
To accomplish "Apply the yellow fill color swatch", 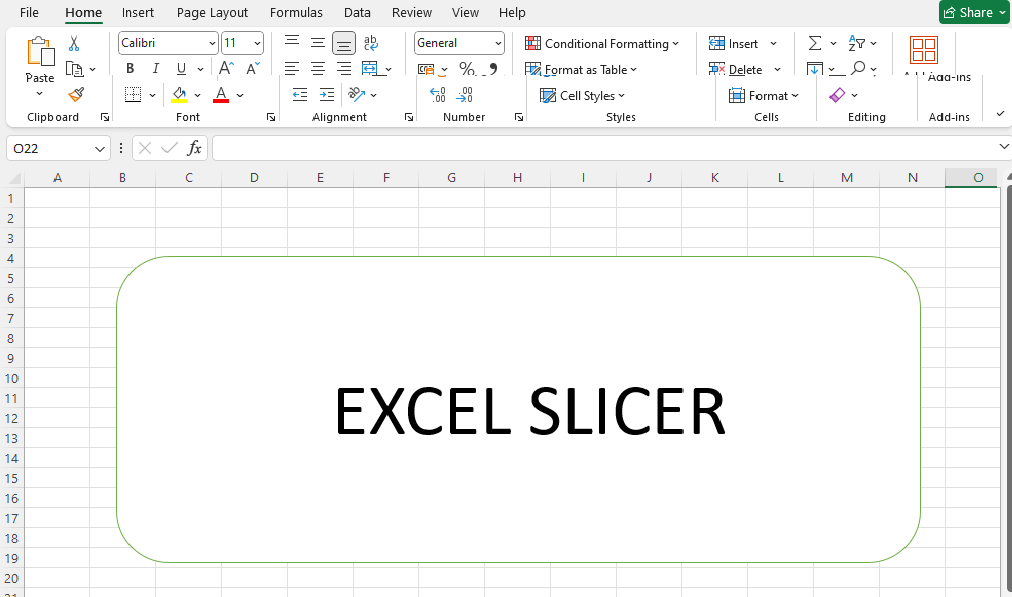I will (x=179, y=95).
